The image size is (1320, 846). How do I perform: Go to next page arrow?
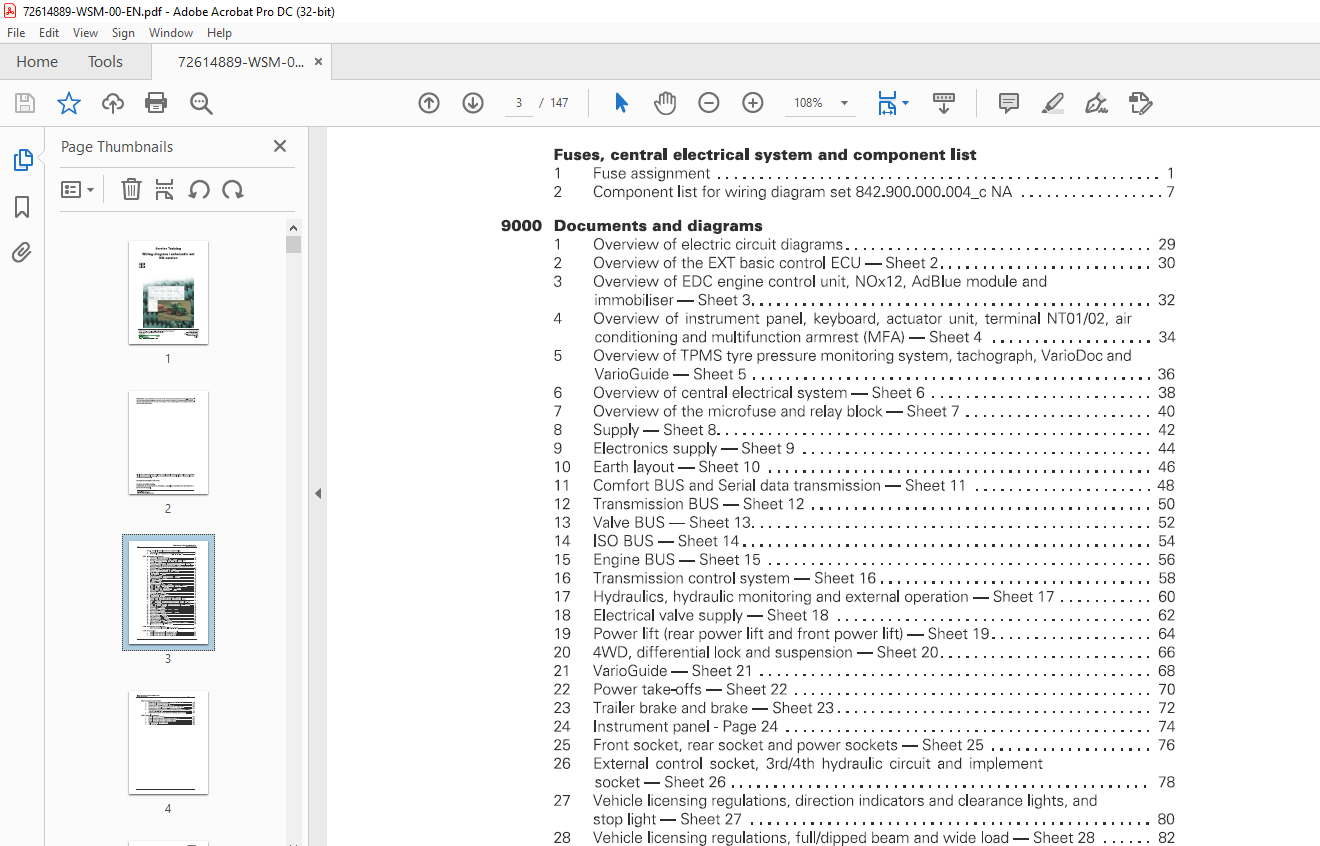[473, 103]
